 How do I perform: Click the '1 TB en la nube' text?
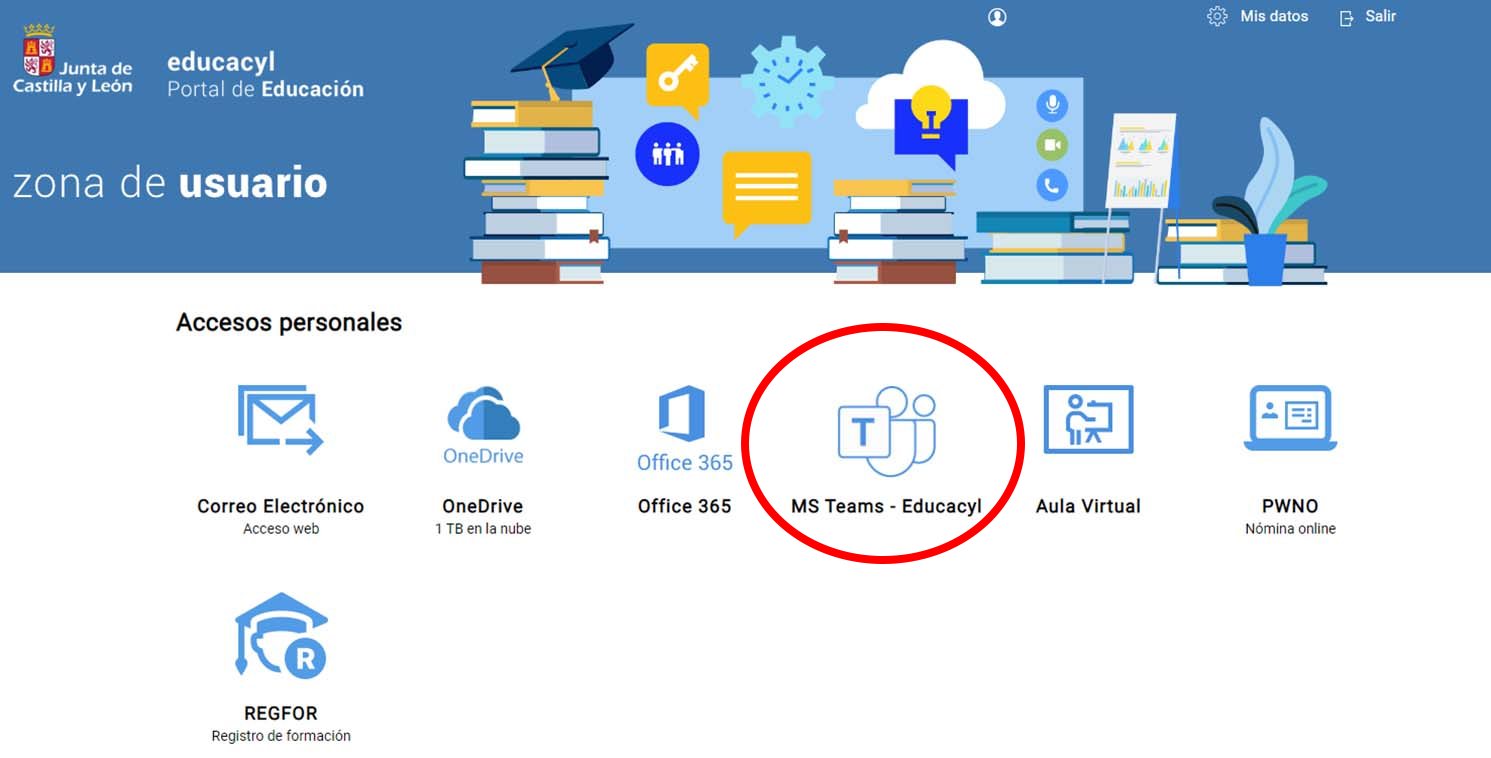483,528
